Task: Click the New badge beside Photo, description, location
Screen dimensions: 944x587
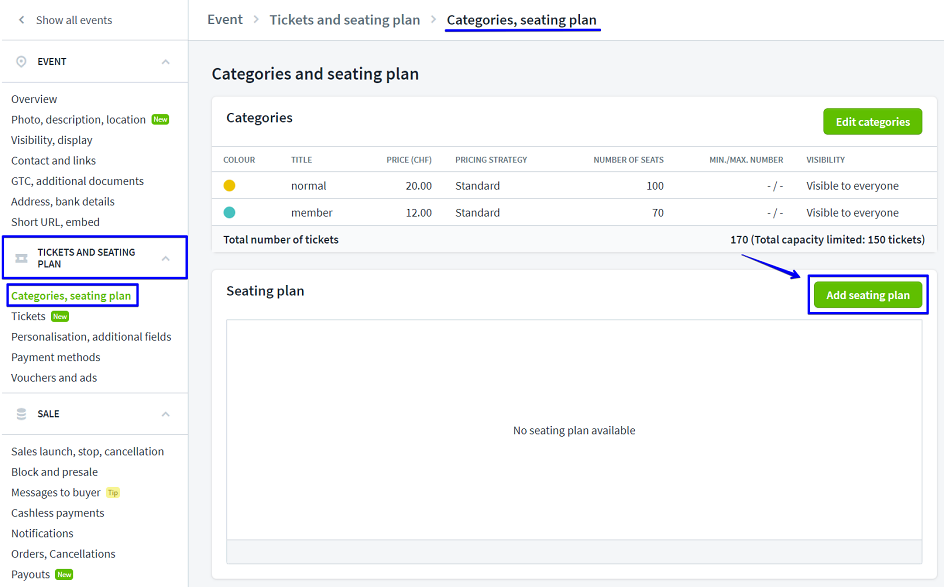Action: (160, 120)
